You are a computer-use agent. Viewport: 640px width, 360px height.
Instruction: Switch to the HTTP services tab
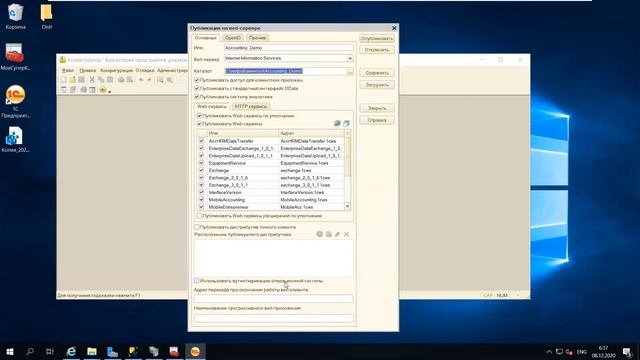(x=251, y=107)
